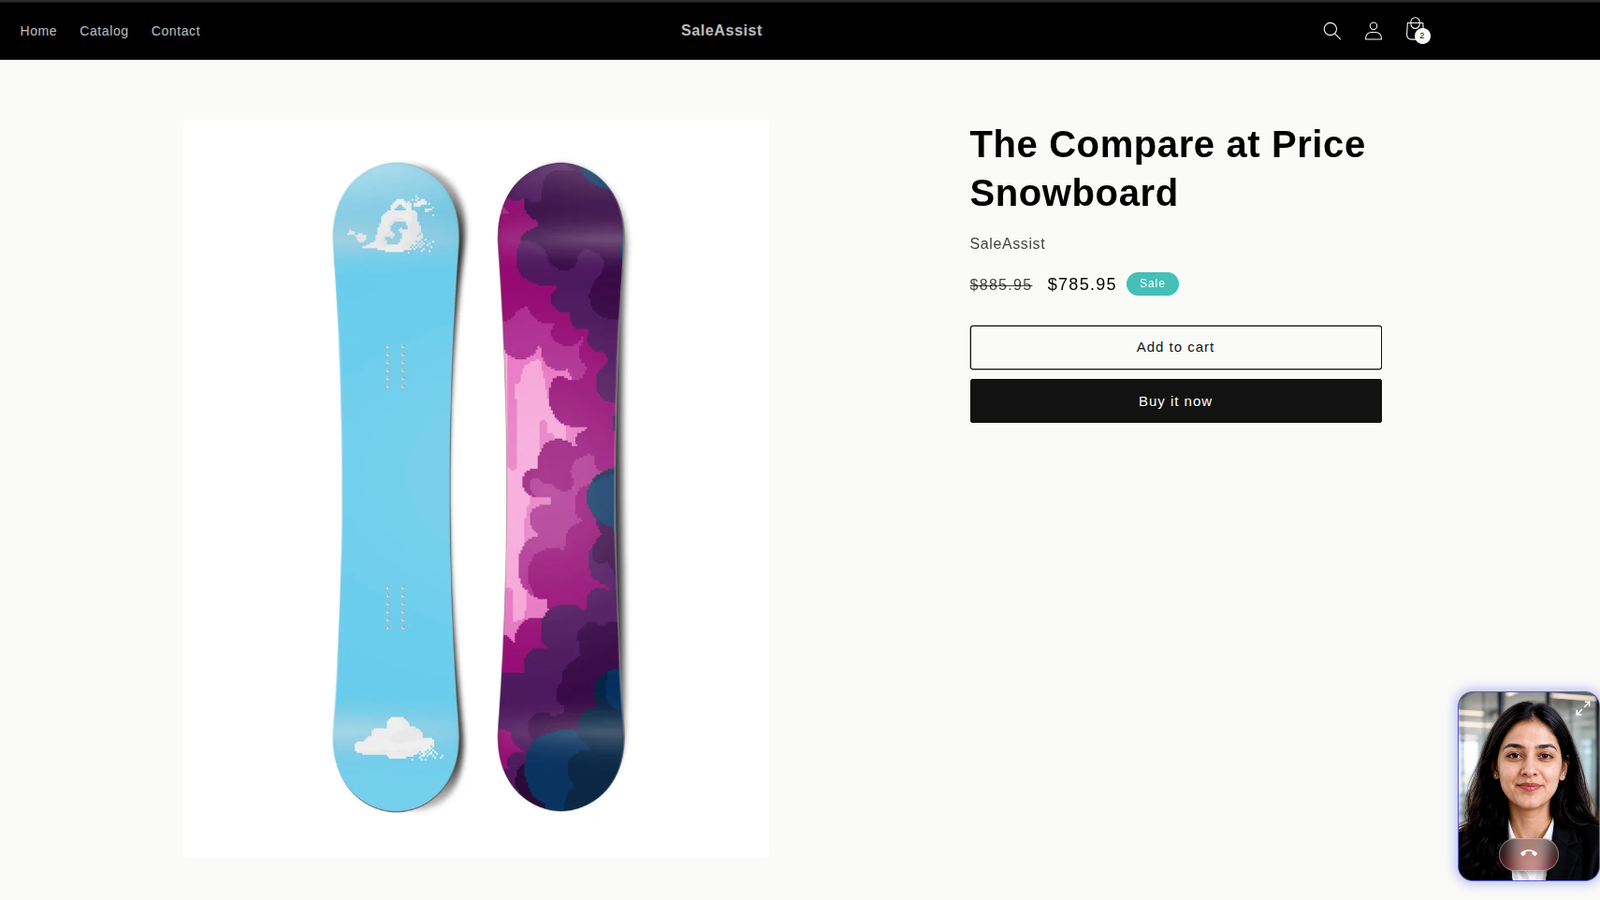
Task: Click The Compare at Price Snowboard title
Action: click(x=1167, y=169)
